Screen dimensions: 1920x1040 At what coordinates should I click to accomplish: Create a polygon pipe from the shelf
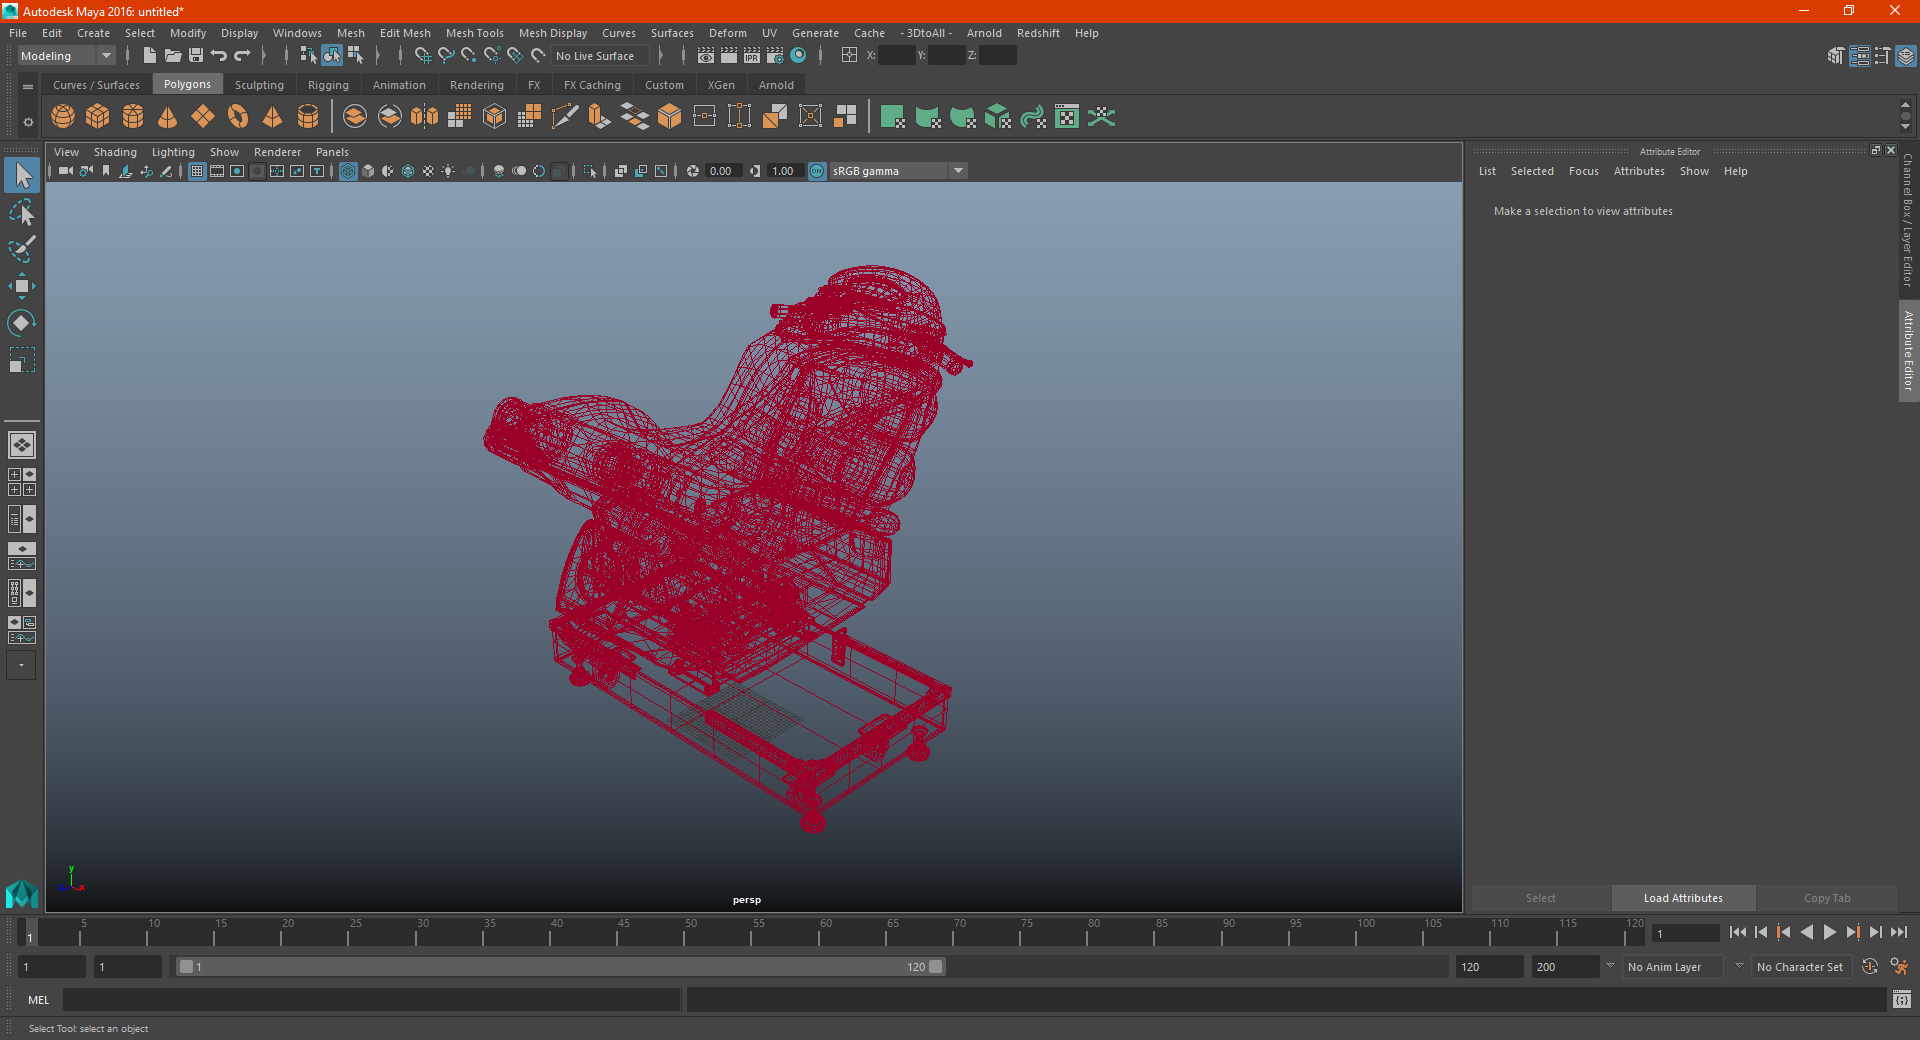(x=308, y=117)
